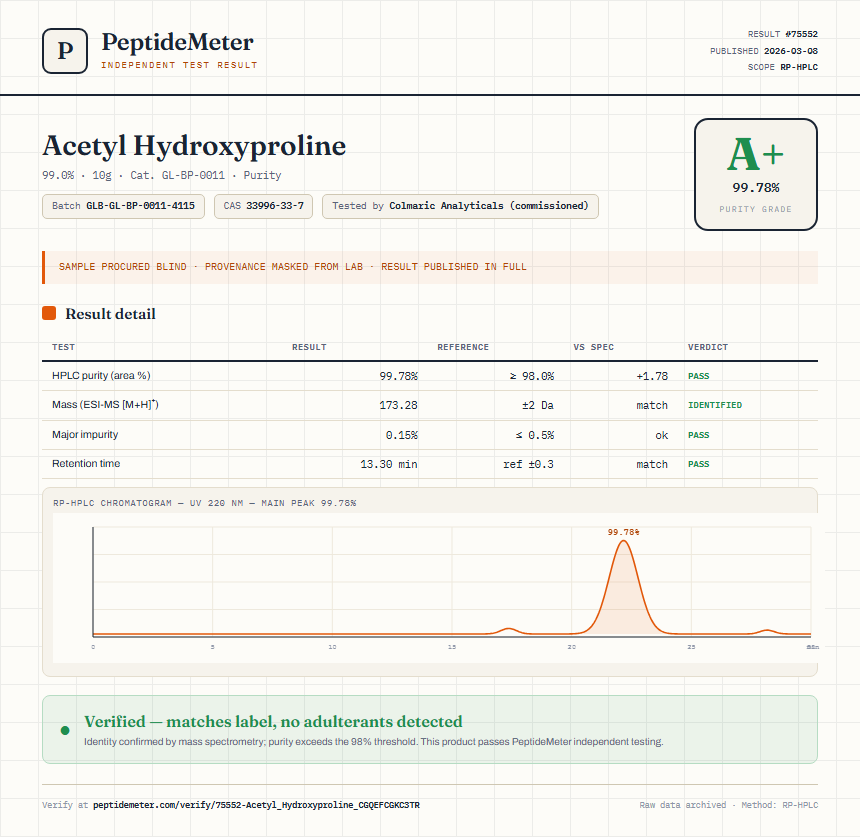
Task: Click the 99.78% value in grade badge
Action: pyautogui.click(x=756, y=188)
